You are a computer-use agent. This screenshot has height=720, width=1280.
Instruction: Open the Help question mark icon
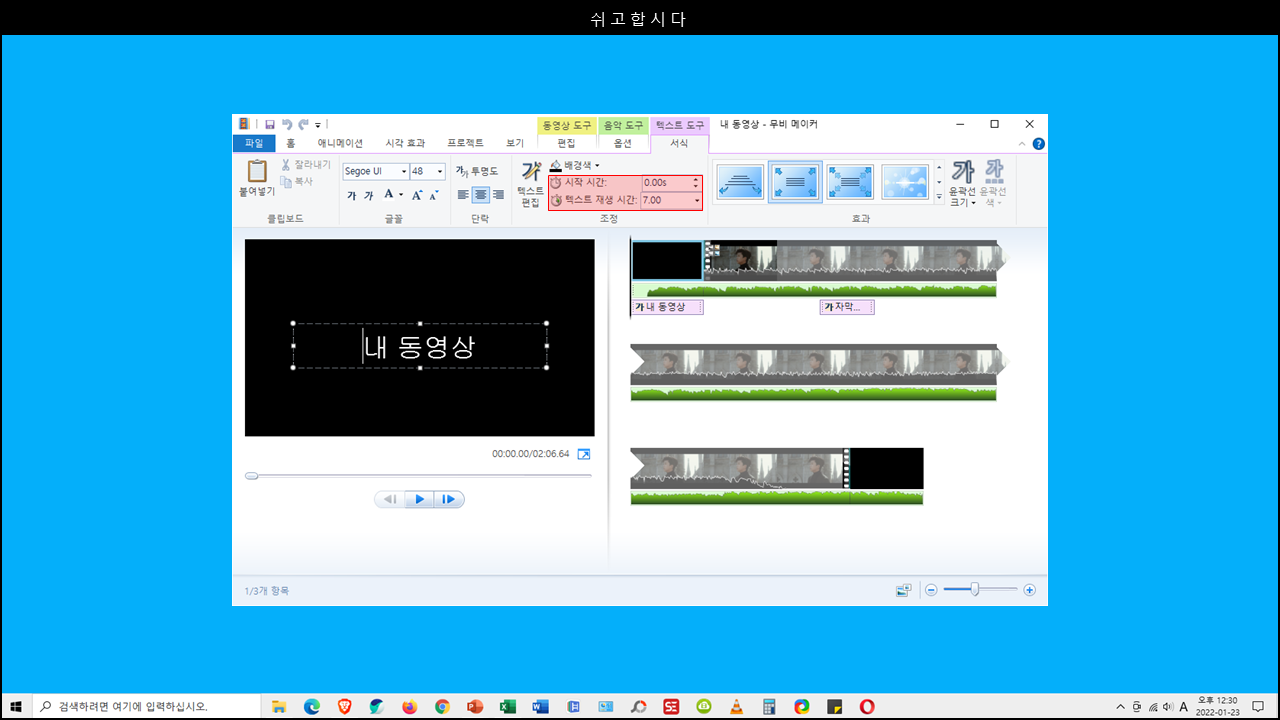point(1039,144)
